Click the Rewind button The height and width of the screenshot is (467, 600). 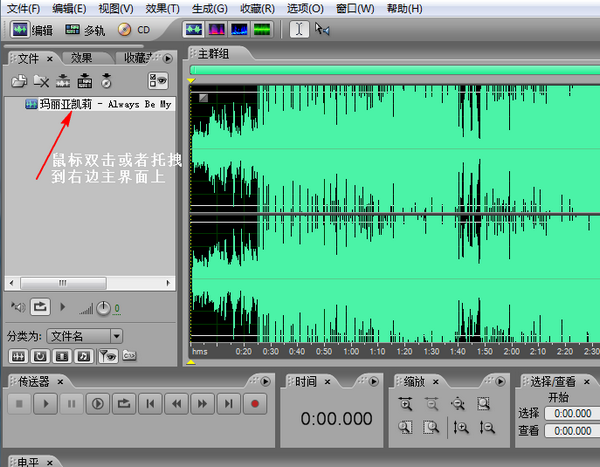[x=176, y=404]
